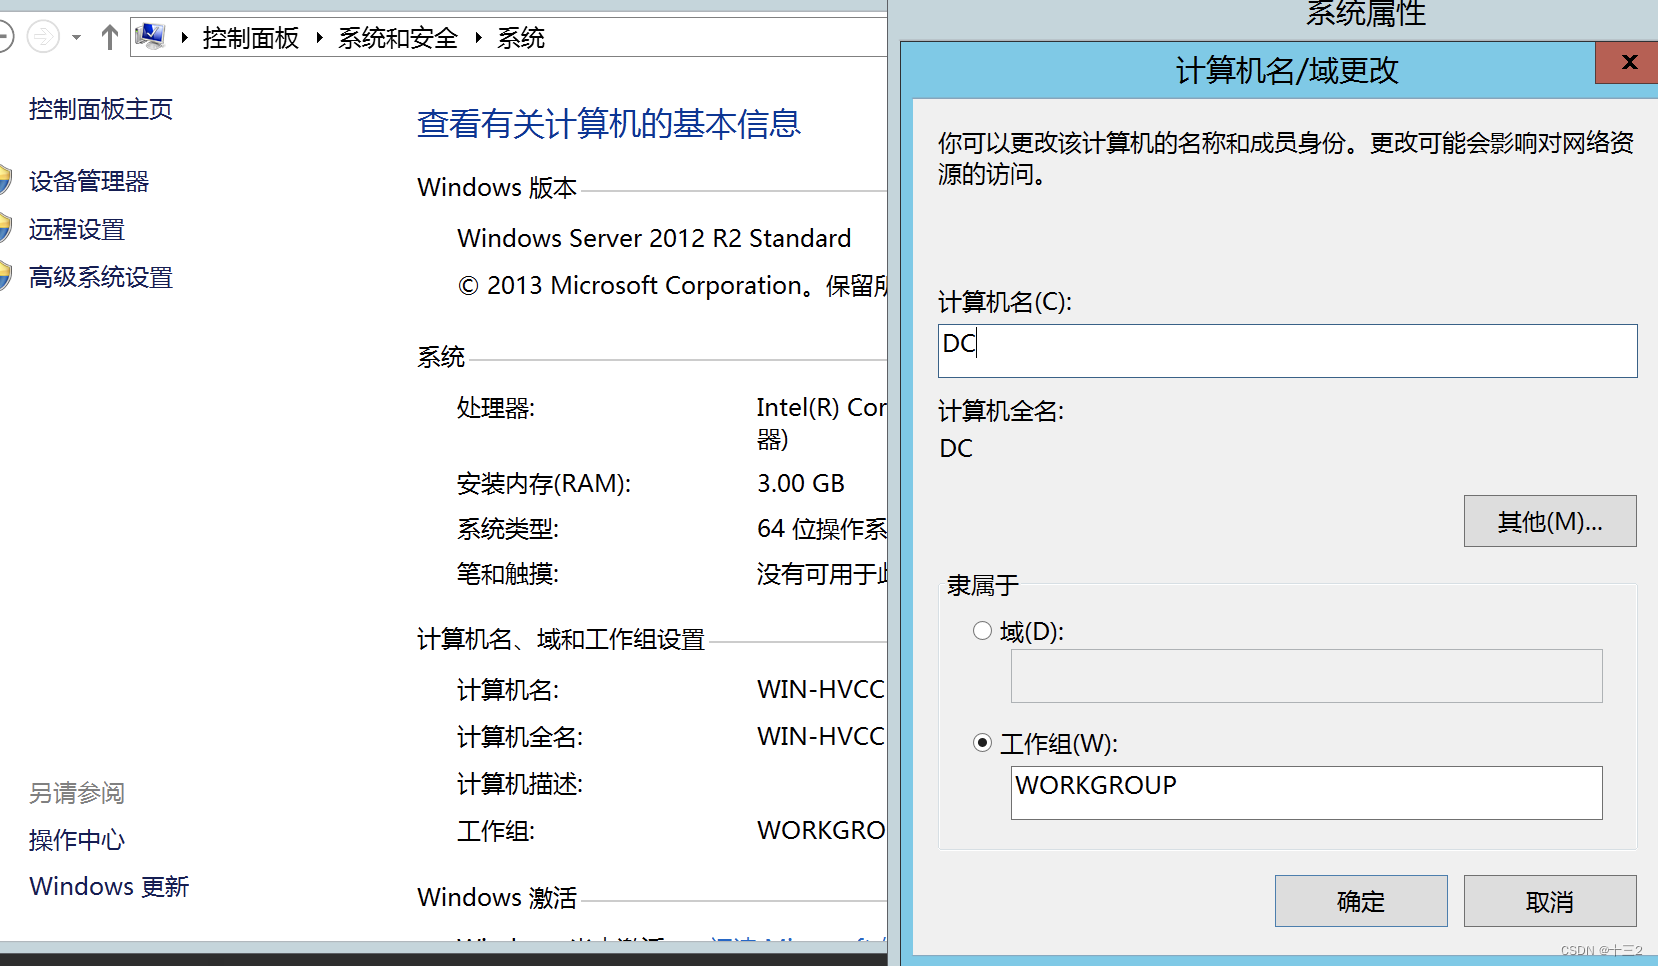Click the 取消 button

pos(1550,901)
